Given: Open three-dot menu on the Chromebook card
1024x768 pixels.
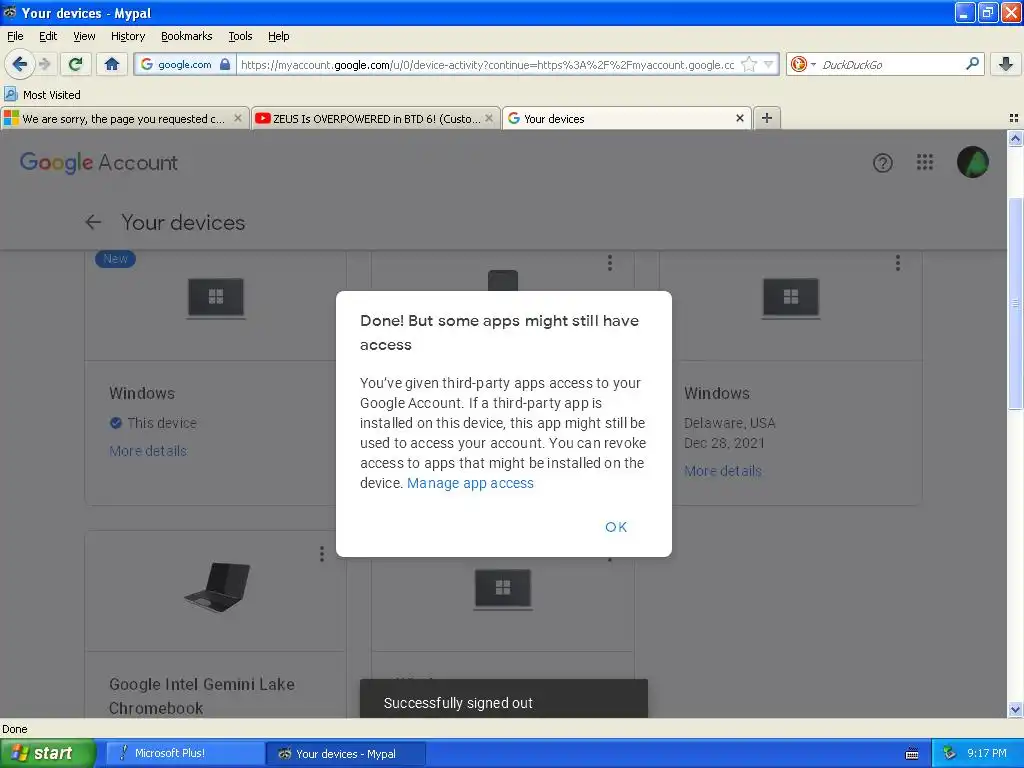Looking at the screenshot, I should pos(321,554).
